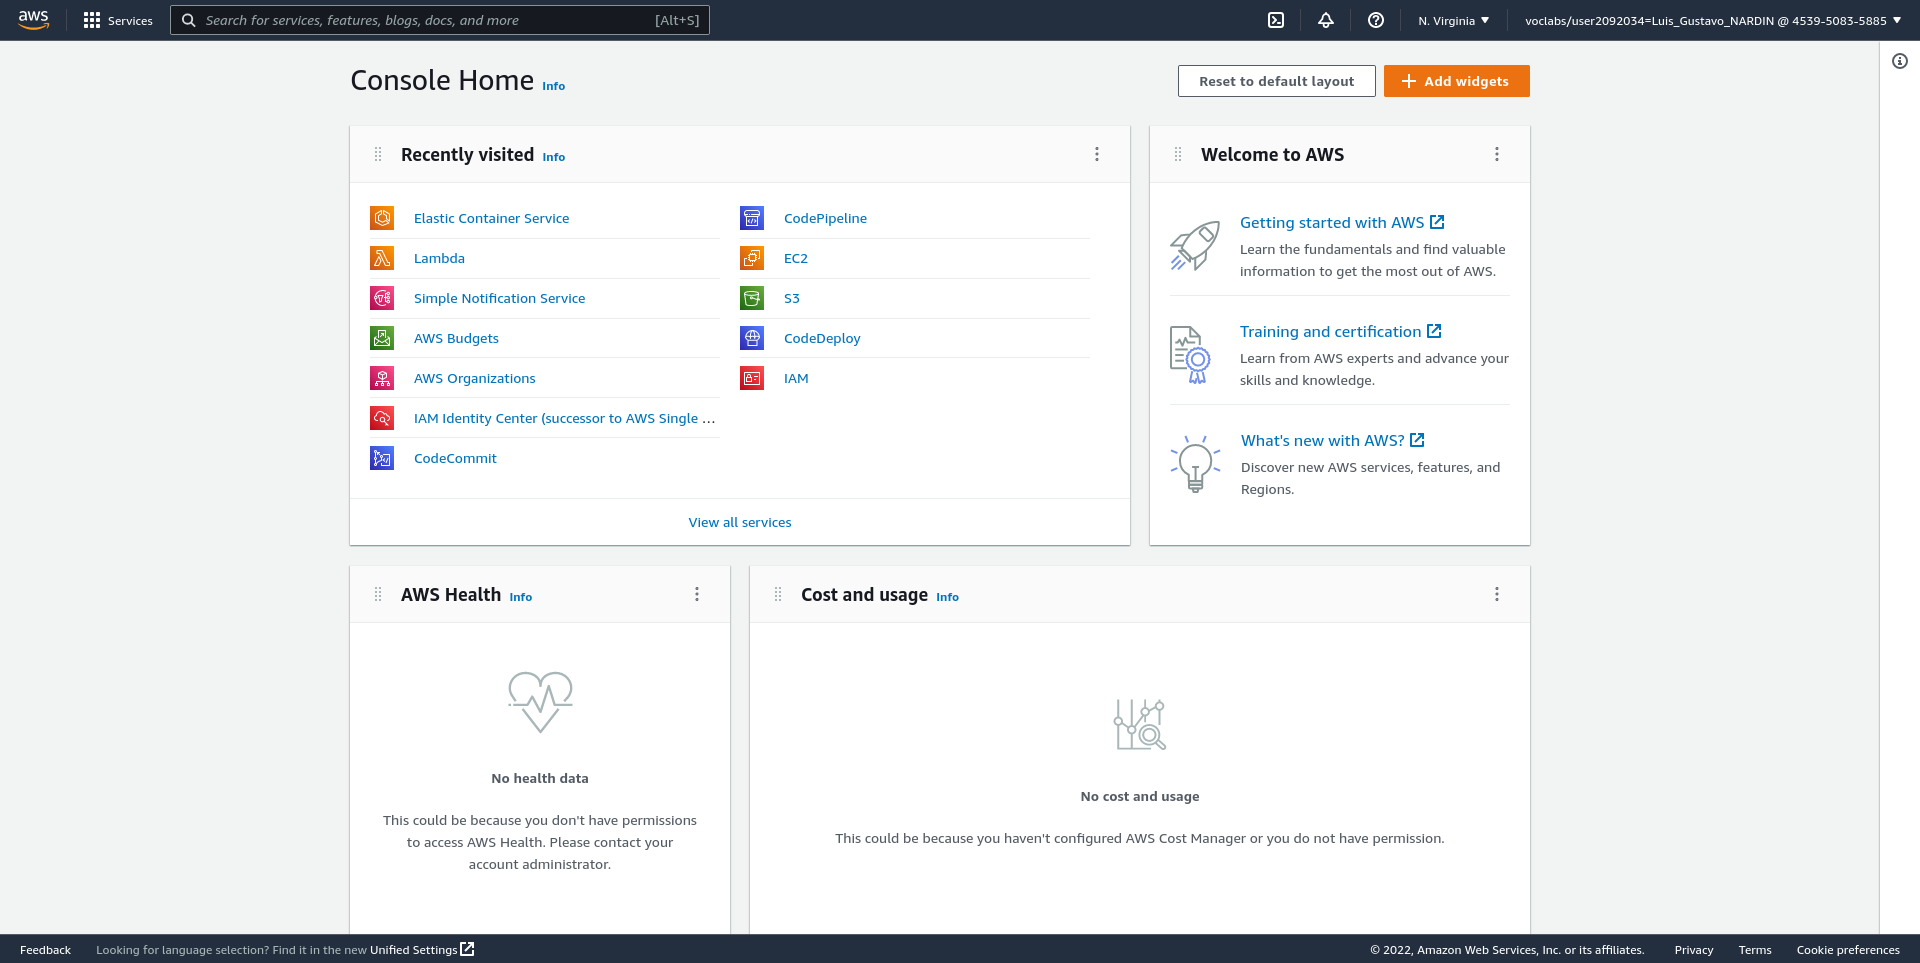Viewport: 1920px width, 963px height.
Task: Open the voclabs account dropdown menu
Action: (x=1712, y=20)
